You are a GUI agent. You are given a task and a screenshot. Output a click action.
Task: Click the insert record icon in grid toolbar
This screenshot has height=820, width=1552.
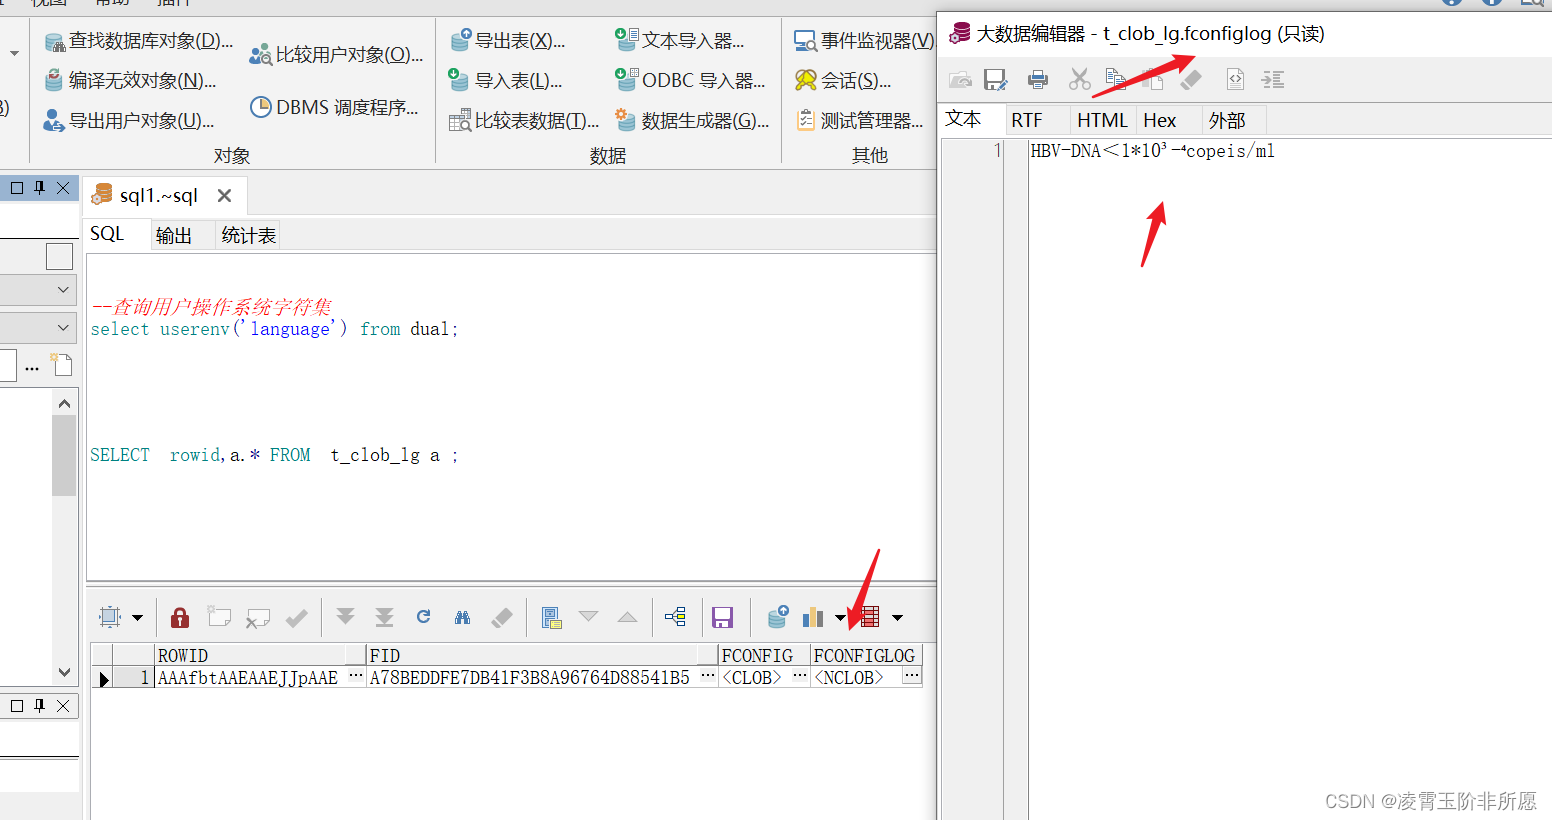point(219,617)
